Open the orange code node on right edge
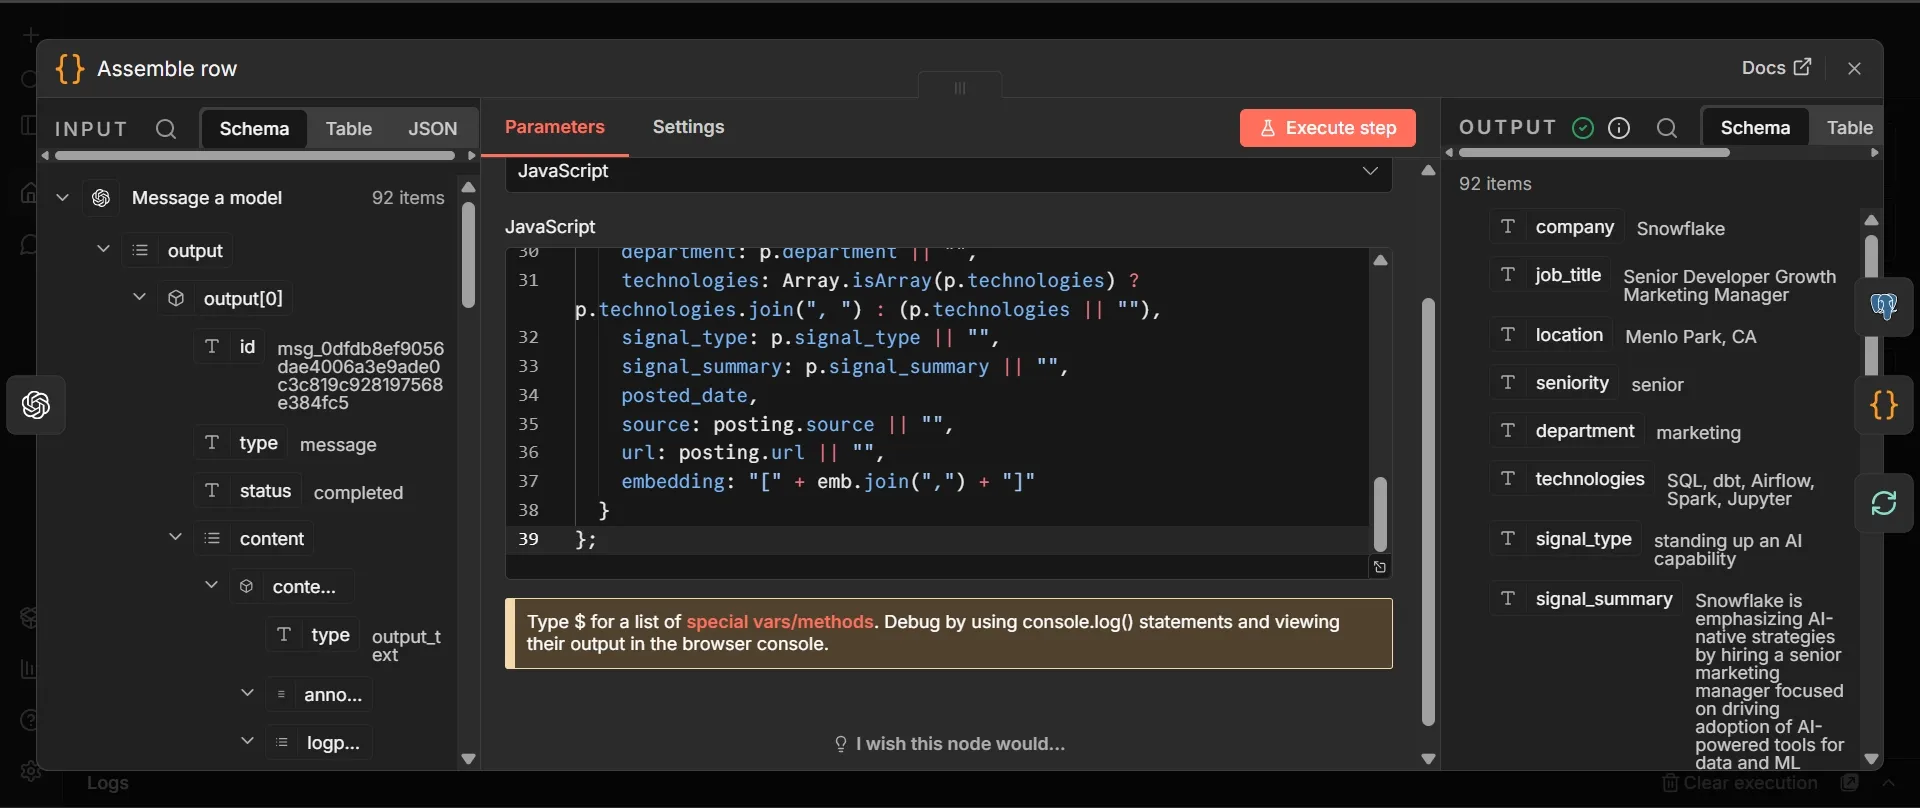The width and height of the screenshot is (1920, 808). coord(1884,405)
